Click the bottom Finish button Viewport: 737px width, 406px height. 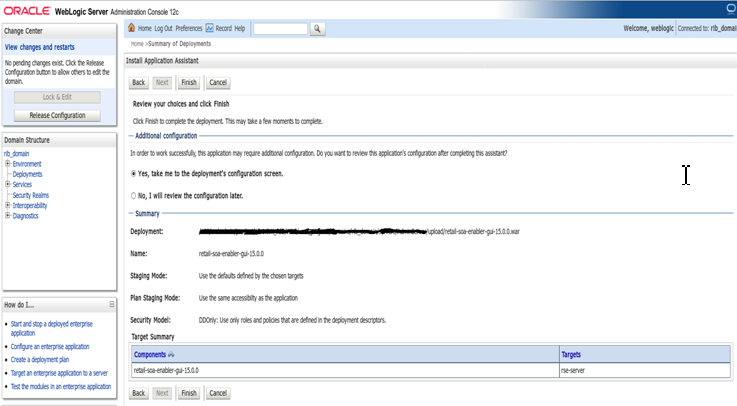[189, 393]
